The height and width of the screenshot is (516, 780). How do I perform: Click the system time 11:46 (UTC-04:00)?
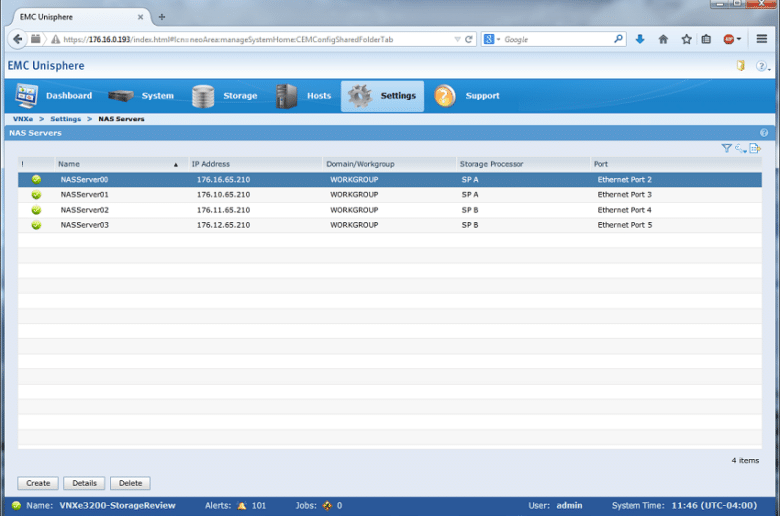click(714, 506)
